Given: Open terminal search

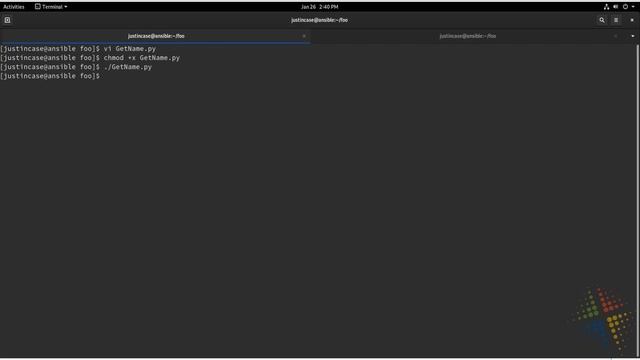Looking at the screenshot, I should point(602,20).
